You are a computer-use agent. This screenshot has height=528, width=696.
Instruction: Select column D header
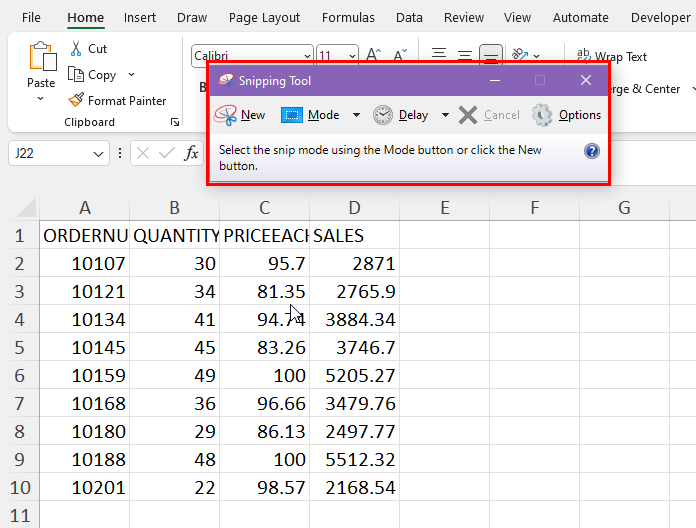[x=354, y=207]
